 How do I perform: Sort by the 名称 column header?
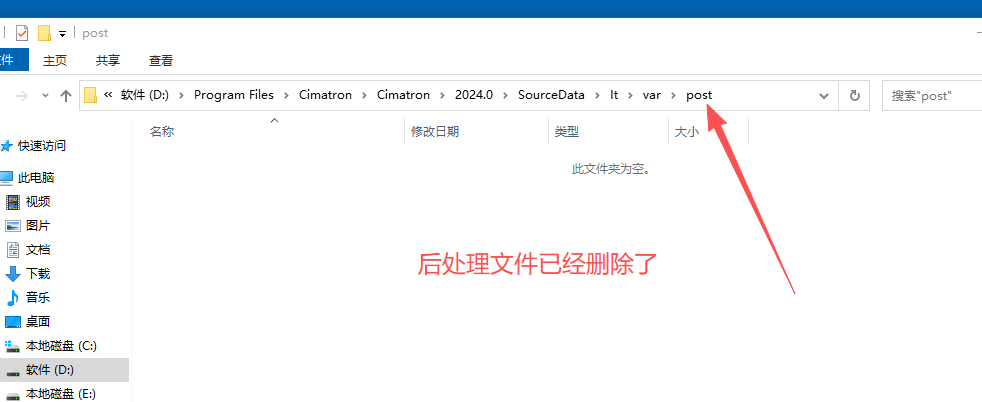[x=162, y=131]
